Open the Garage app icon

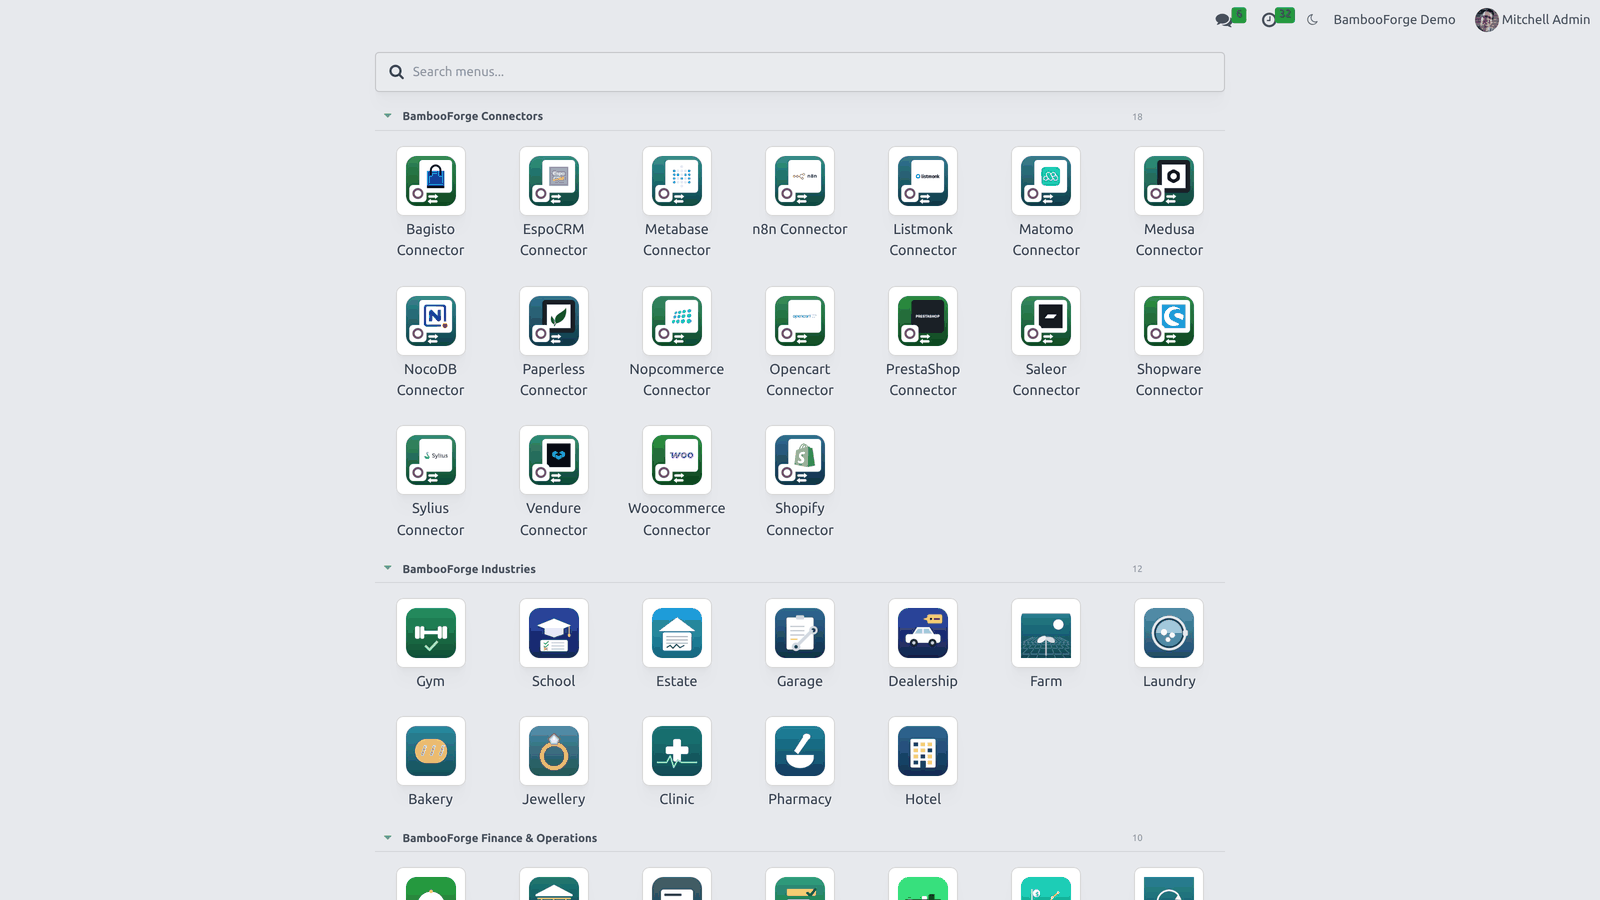(x=800, y=633)
